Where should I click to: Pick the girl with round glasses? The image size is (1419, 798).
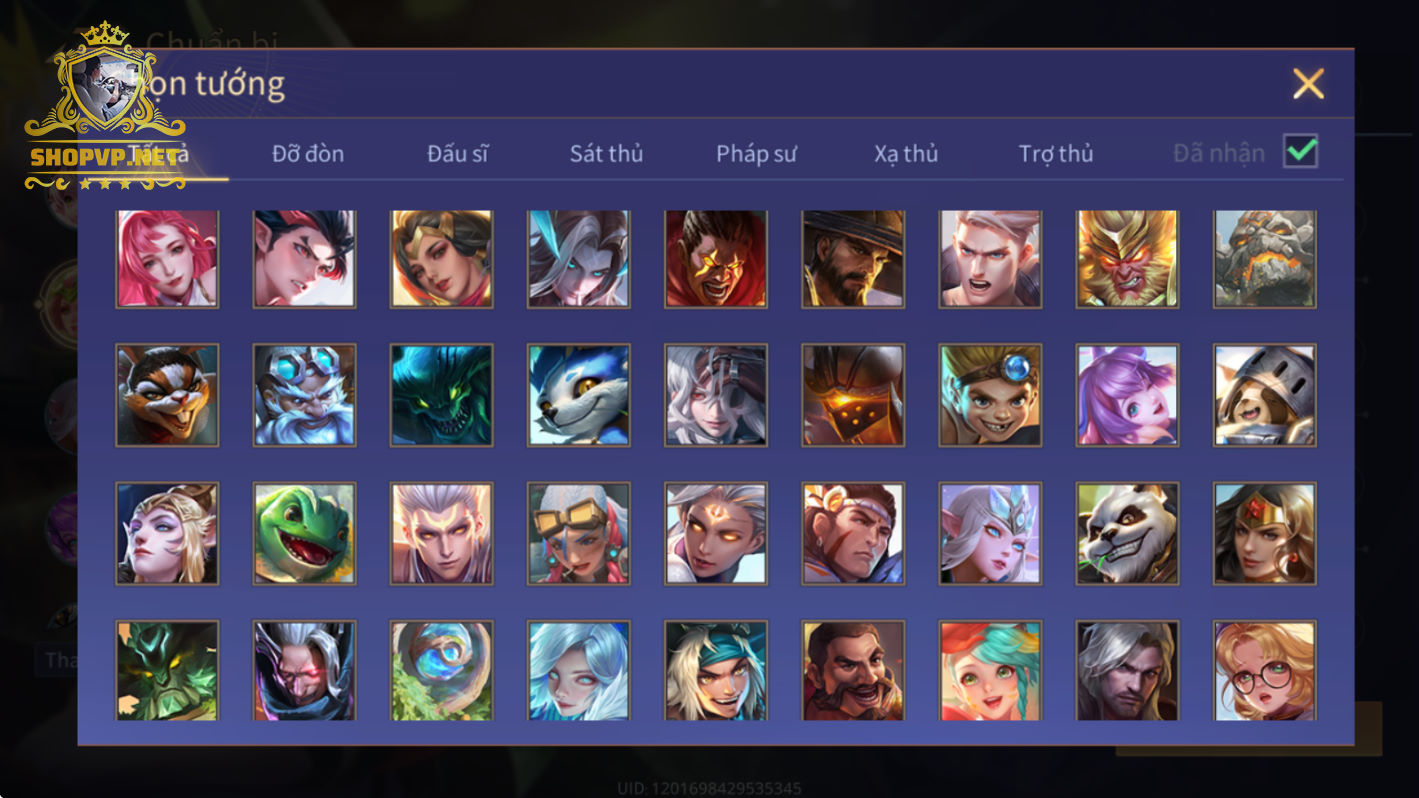click(x=1265, y=671)
